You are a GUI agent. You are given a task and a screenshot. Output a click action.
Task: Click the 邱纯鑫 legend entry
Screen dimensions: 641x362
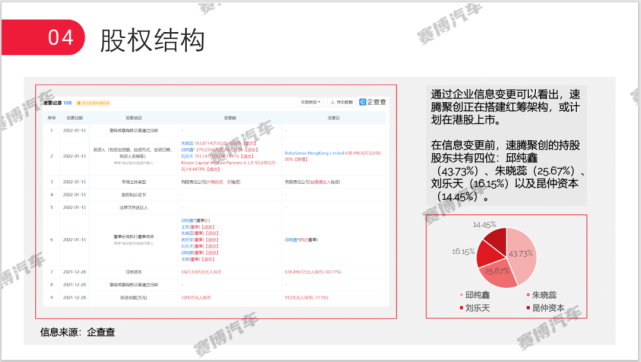point(474,295)
